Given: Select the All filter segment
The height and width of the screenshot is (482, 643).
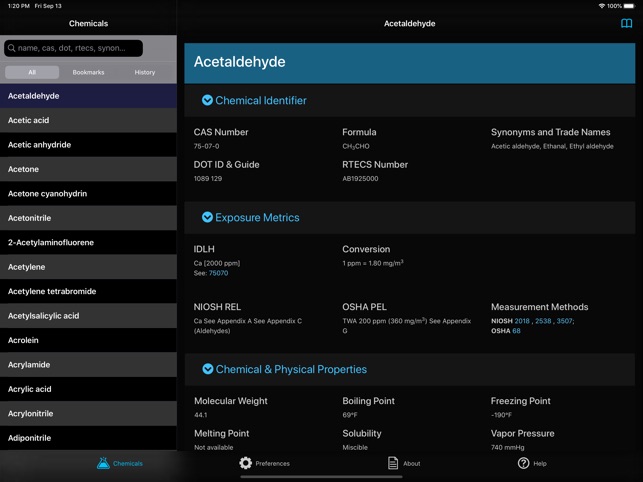Looking at the screenshot, I should [x=32, y=72].
